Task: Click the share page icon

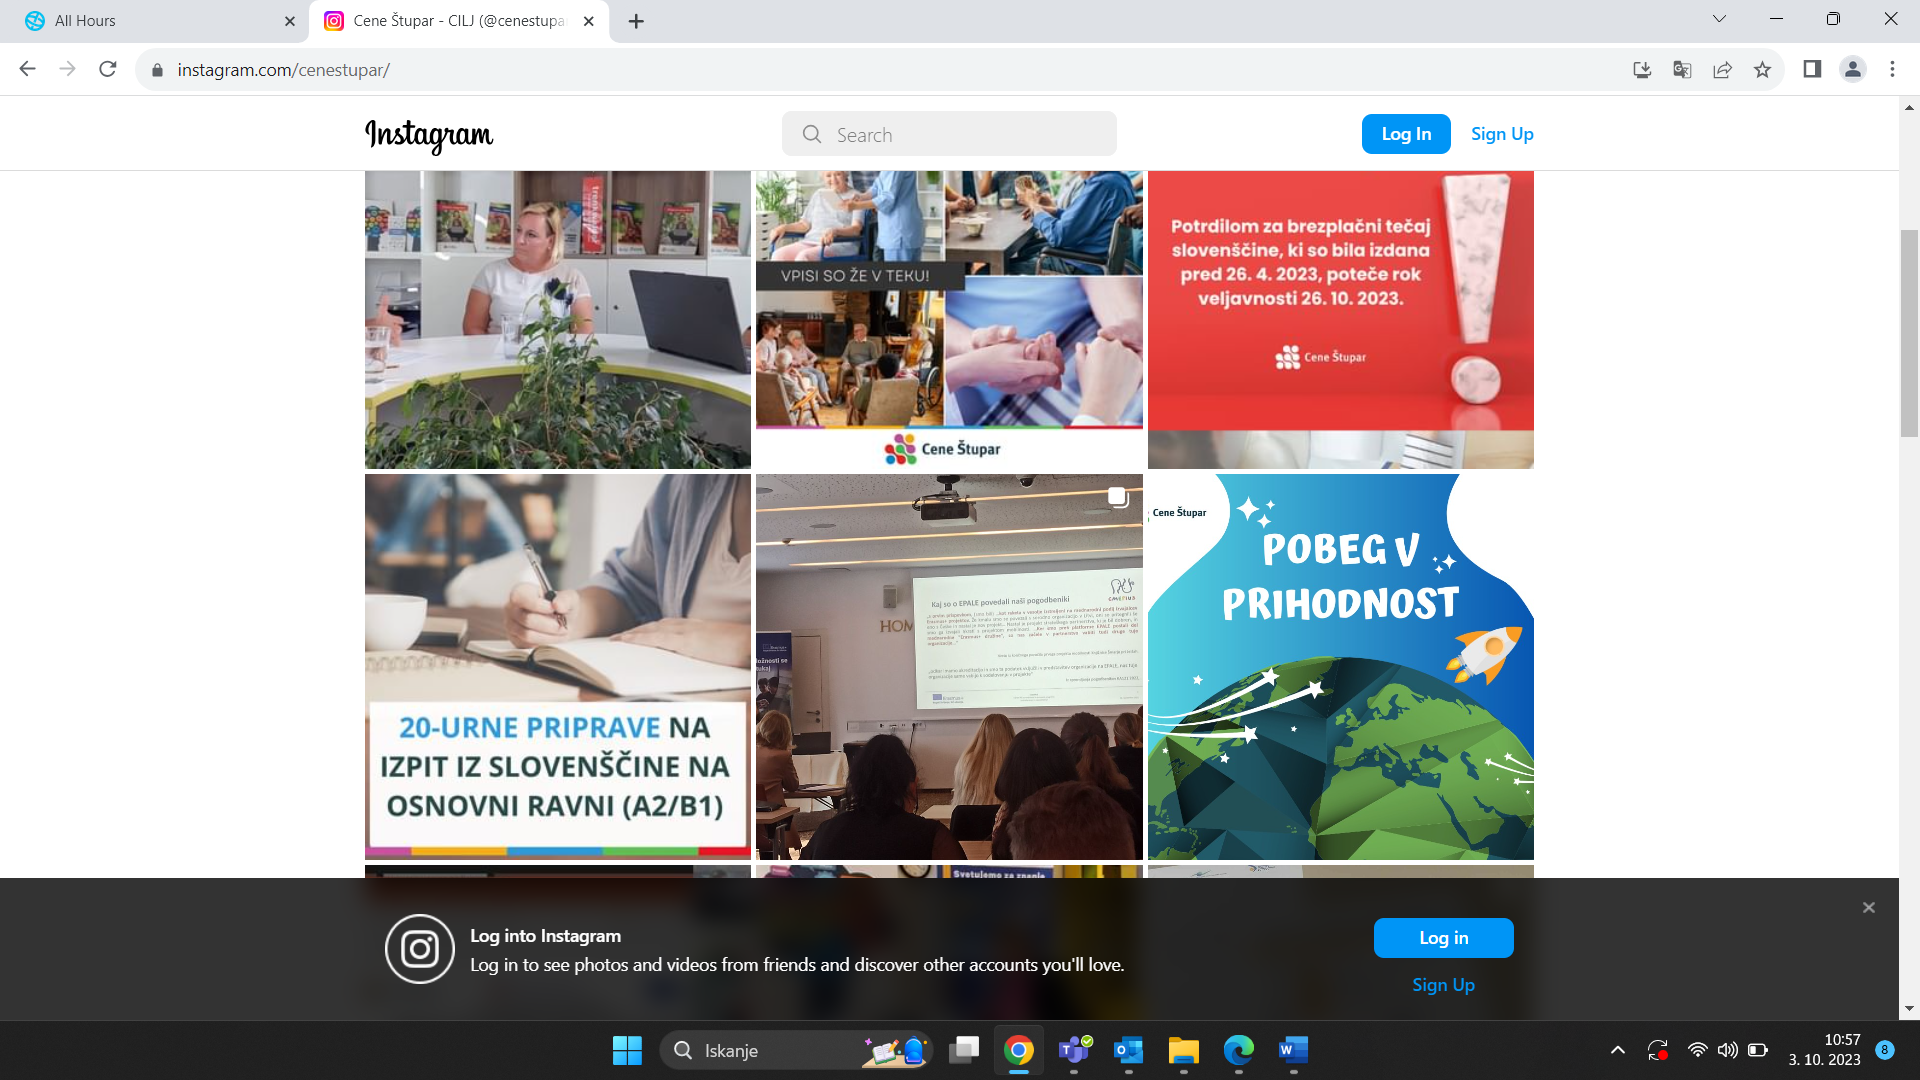Action: (x=1722, y=69)
